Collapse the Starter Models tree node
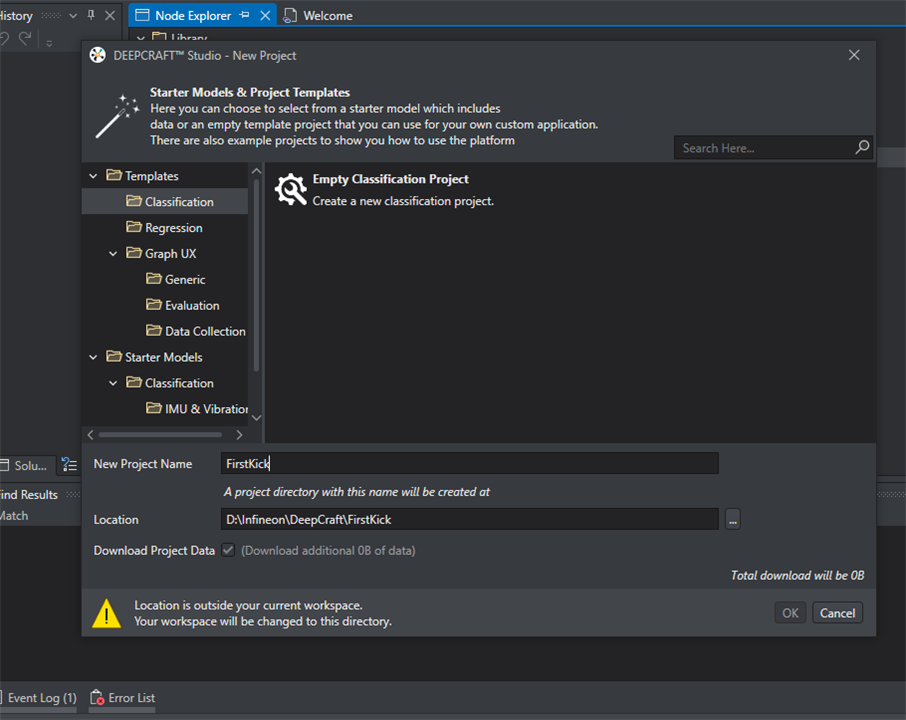The height and width of the screenshot is (720, 906). click(93, 357)
